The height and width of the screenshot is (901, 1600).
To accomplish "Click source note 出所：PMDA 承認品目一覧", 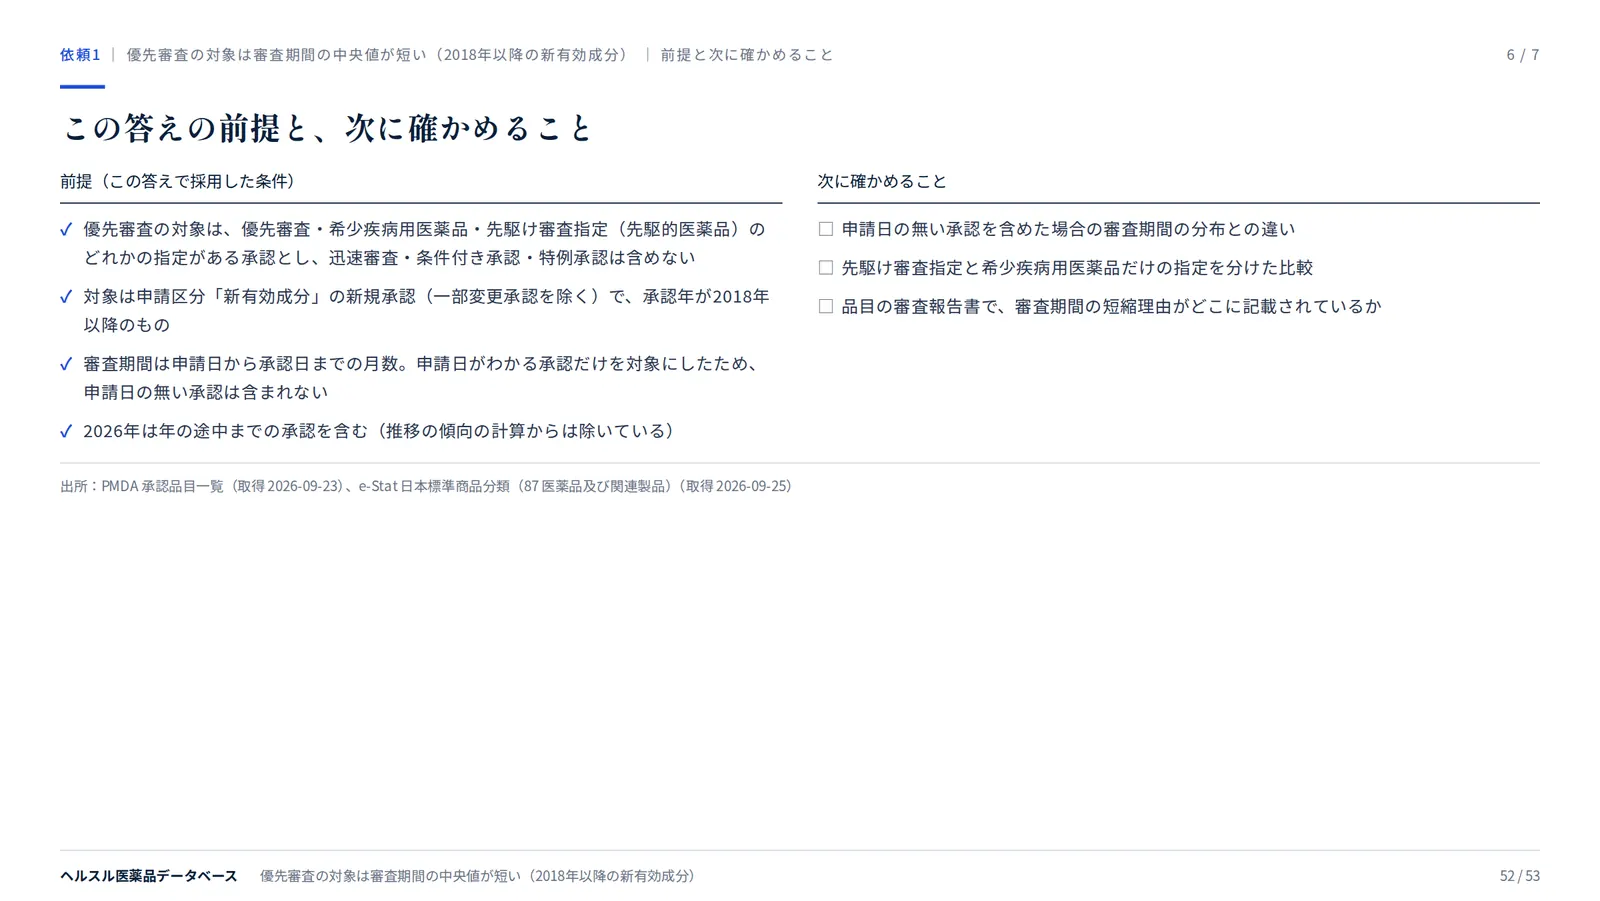I will (x=426, y=486).
